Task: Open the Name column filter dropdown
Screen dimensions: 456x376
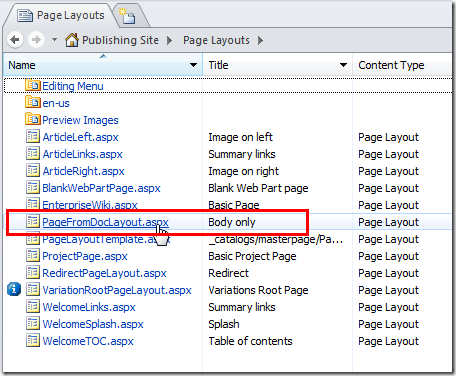Action: point(193,65)
